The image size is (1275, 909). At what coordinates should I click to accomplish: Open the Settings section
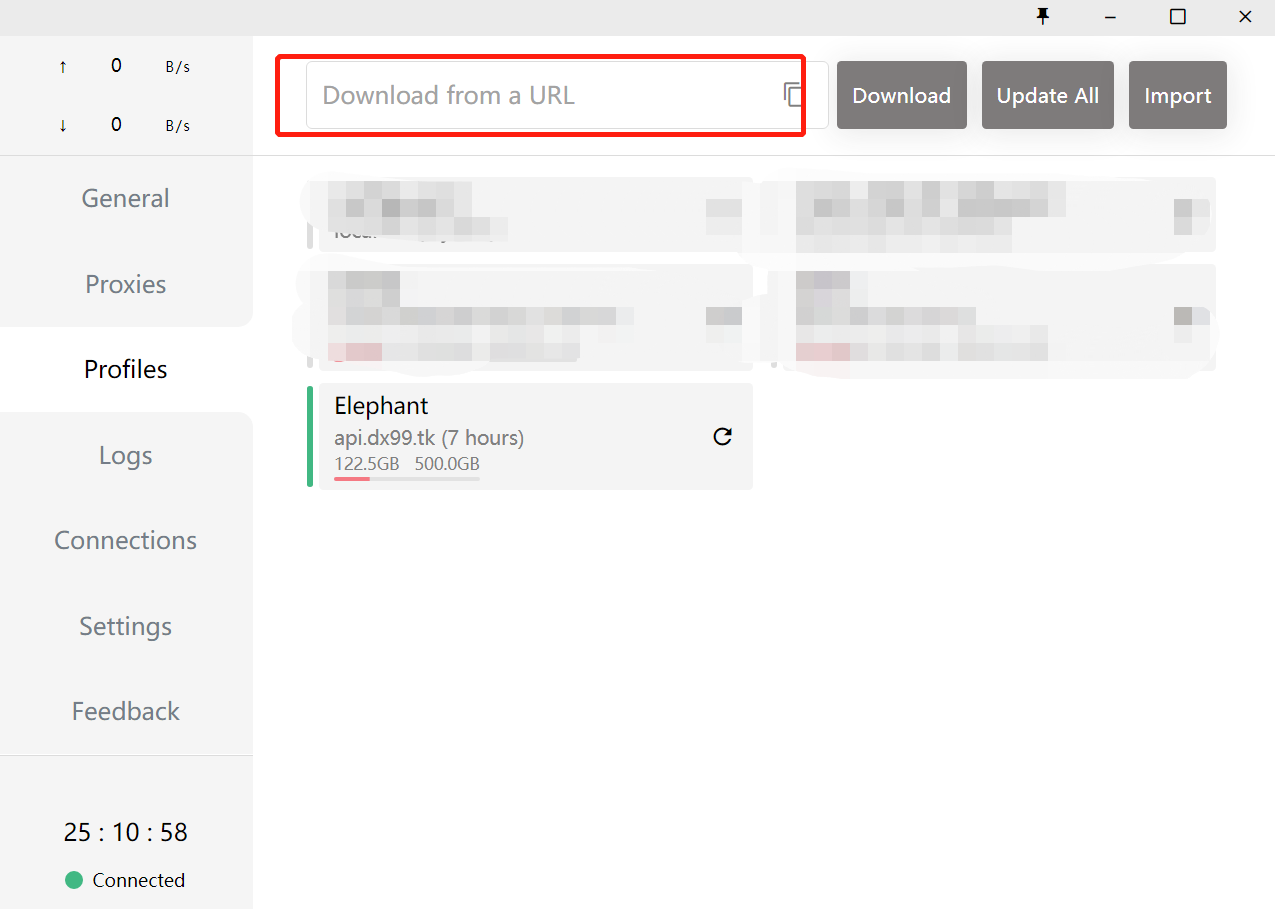(125, 626)
